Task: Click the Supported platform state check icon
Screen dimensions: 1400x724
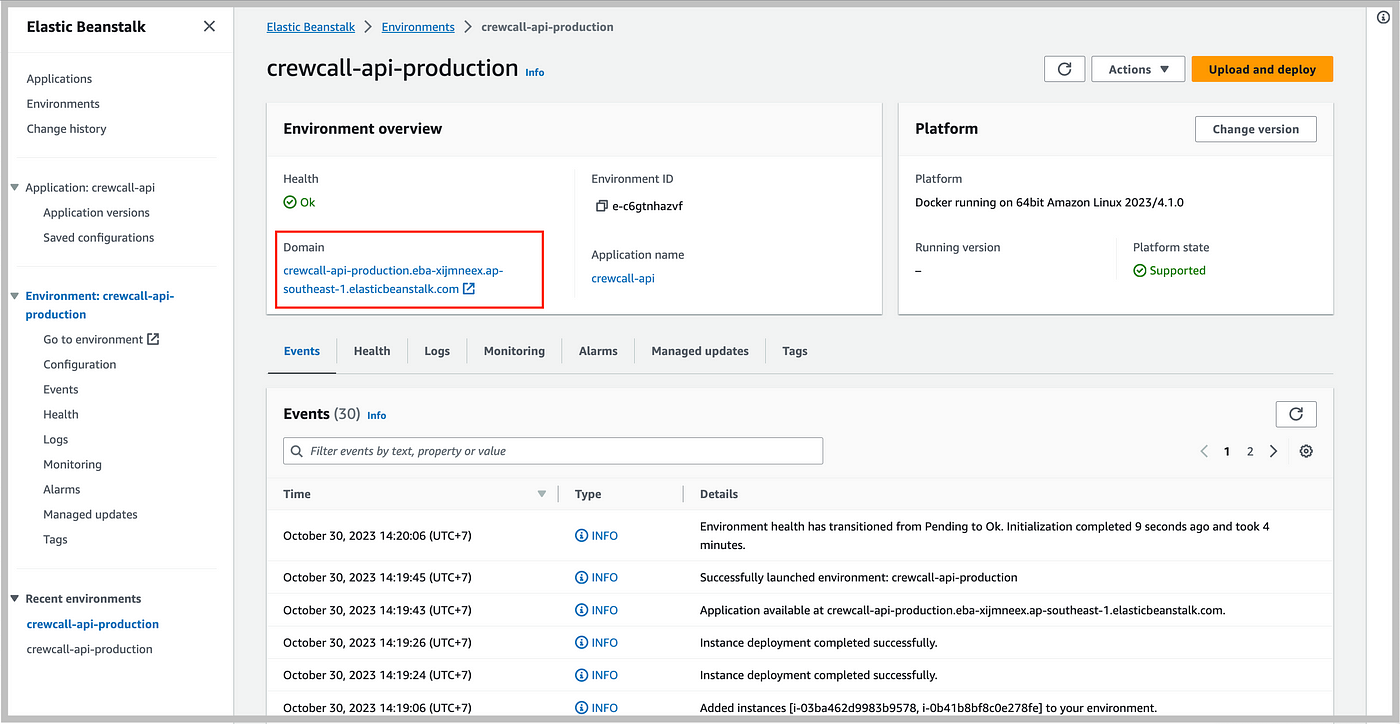Action: pos(1140,271)
